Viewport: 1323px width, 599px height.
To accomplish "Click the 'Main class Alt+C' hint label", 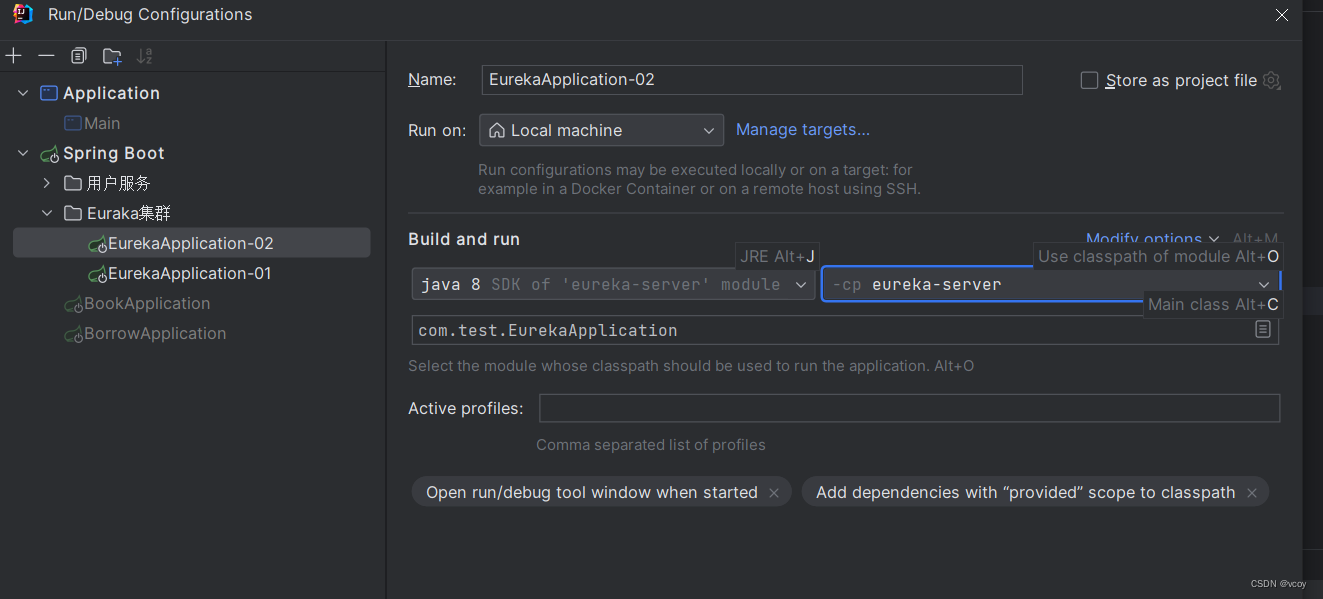I will coord(1213,304).
